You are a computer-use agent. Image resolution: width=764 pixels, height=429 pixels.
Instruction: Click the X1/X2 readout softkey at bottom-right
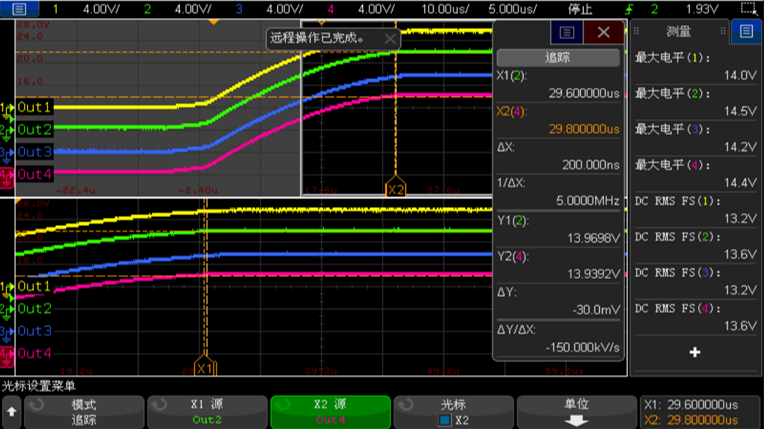pos(700,412)
